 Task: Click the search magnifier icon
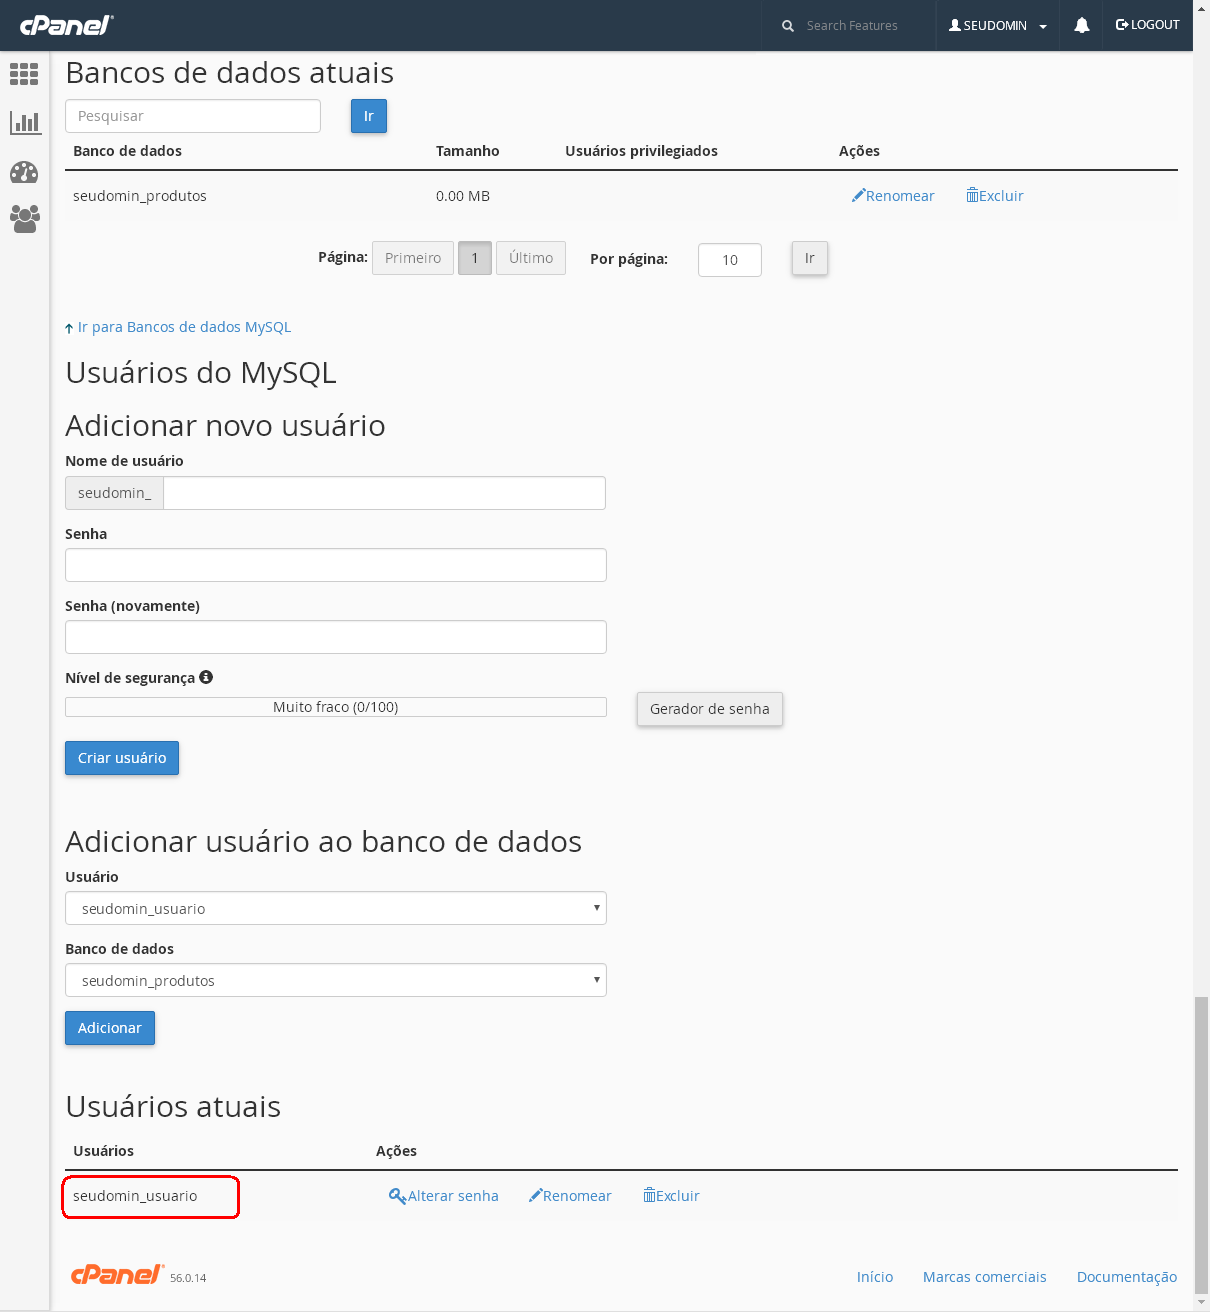(788, 26)
